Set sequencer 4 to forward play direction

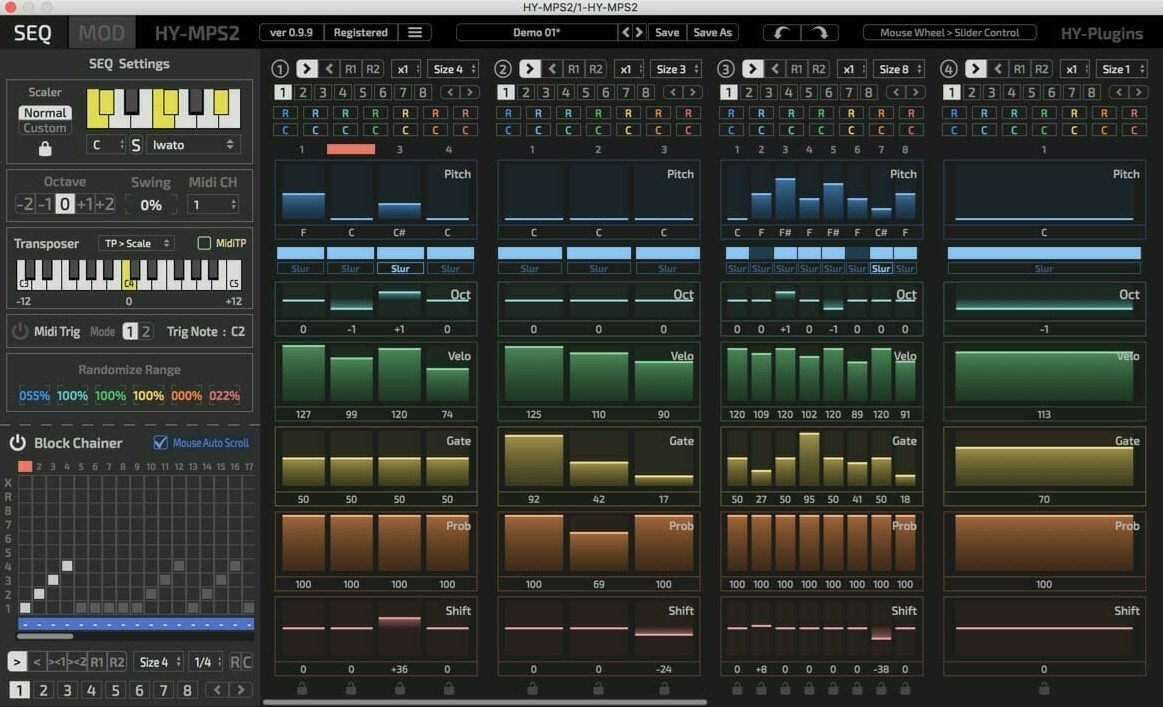(975, 69)
